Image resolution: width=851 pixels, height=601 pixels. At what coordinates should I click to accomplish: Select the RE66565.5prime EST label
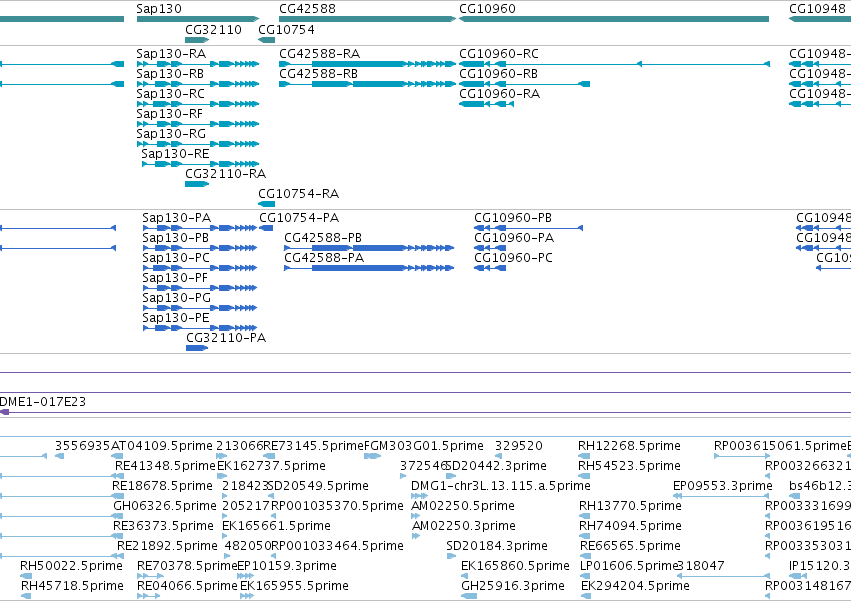coord(630,547)
